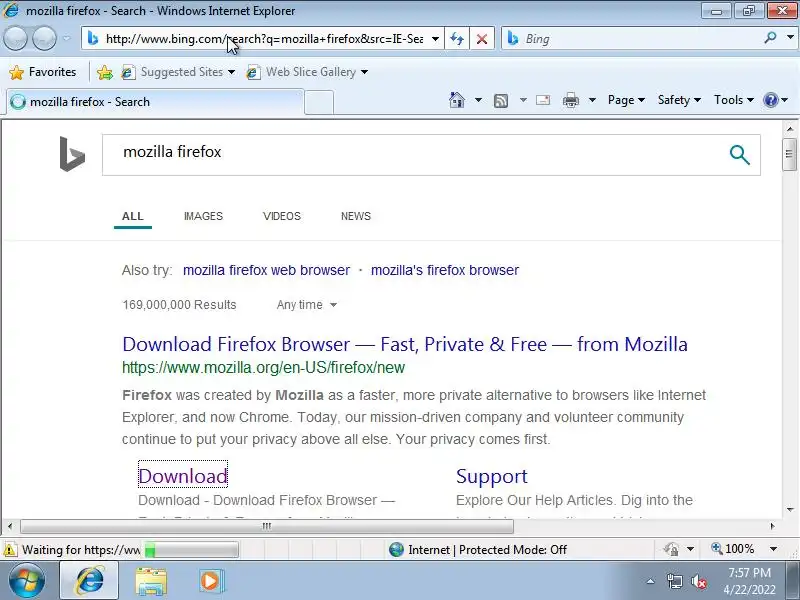This screenshot has height=600, width=800.
Task: Open a new blank tab
Action: click(x=319, y=102)
